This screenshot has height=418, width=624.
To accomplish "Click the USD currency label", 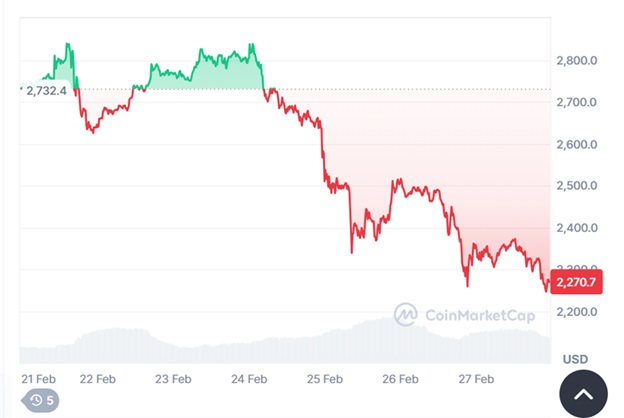I will (x=576, y=358).
